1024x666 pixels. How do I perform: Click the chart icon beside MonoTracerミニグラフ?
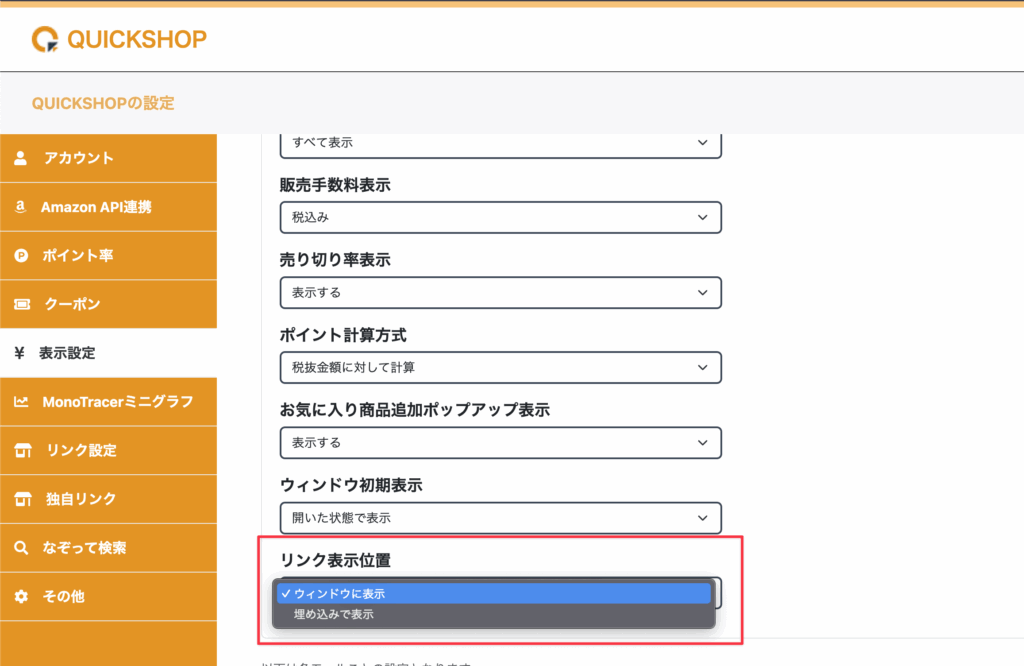point(22,402)
